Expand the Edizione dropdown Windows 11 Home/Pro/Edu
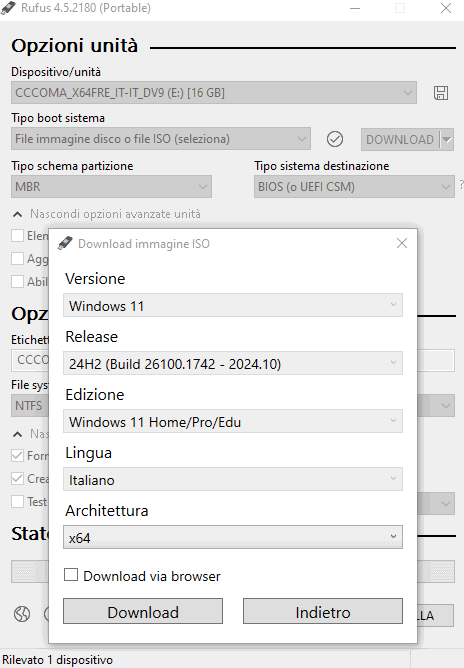This screenshot has height=668, width=464. click(233, 421)
